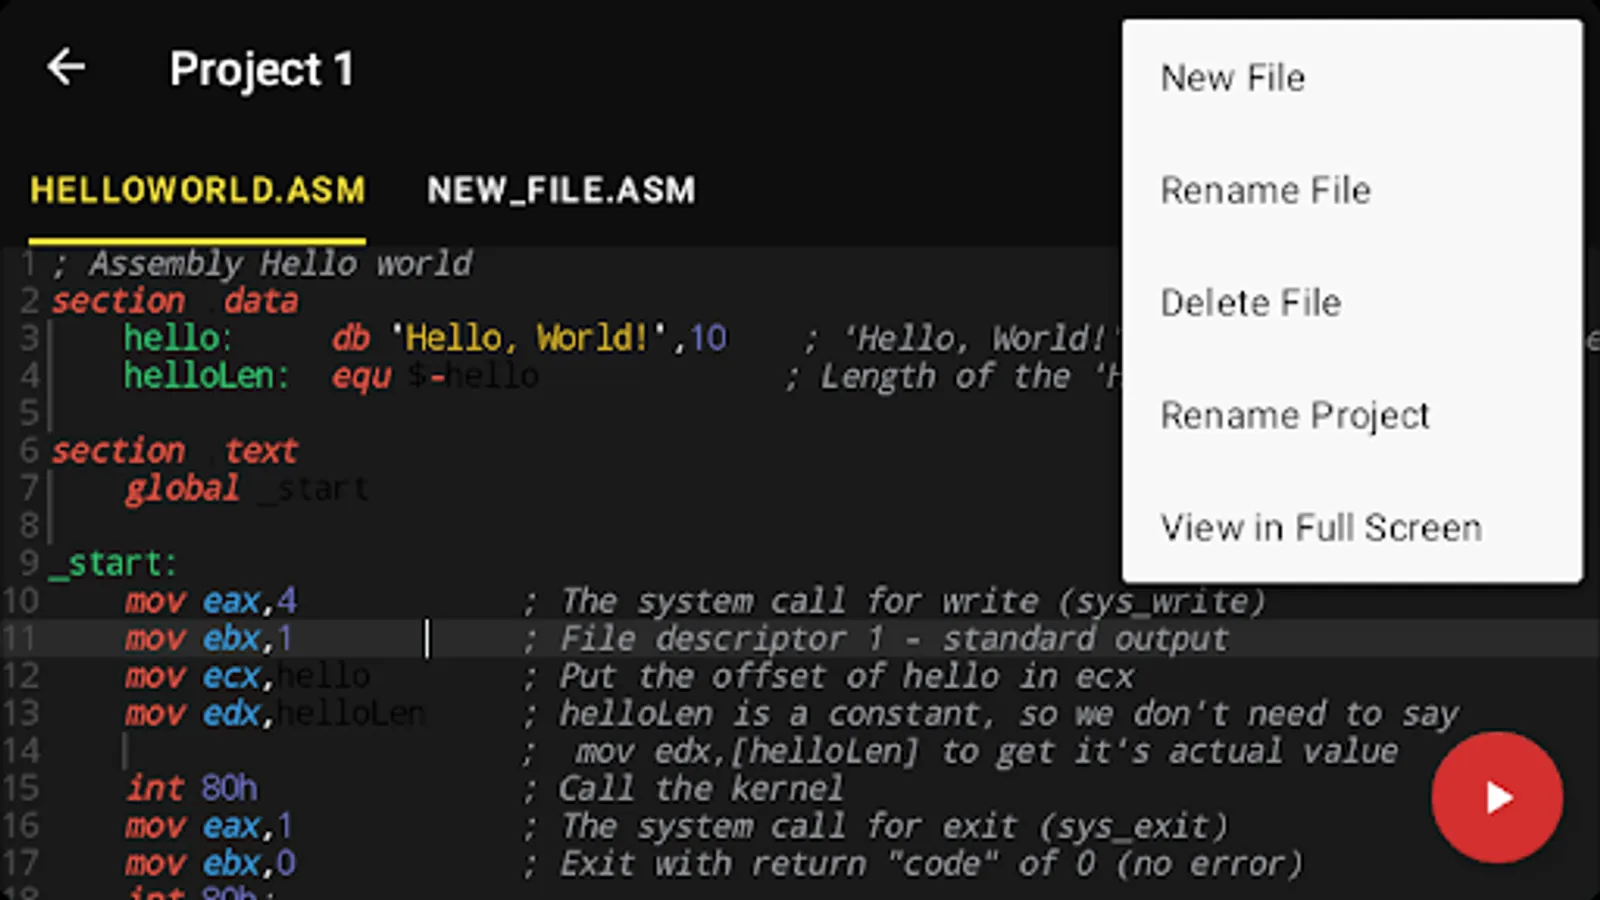Click the '_start:' label line

point(113,563)
